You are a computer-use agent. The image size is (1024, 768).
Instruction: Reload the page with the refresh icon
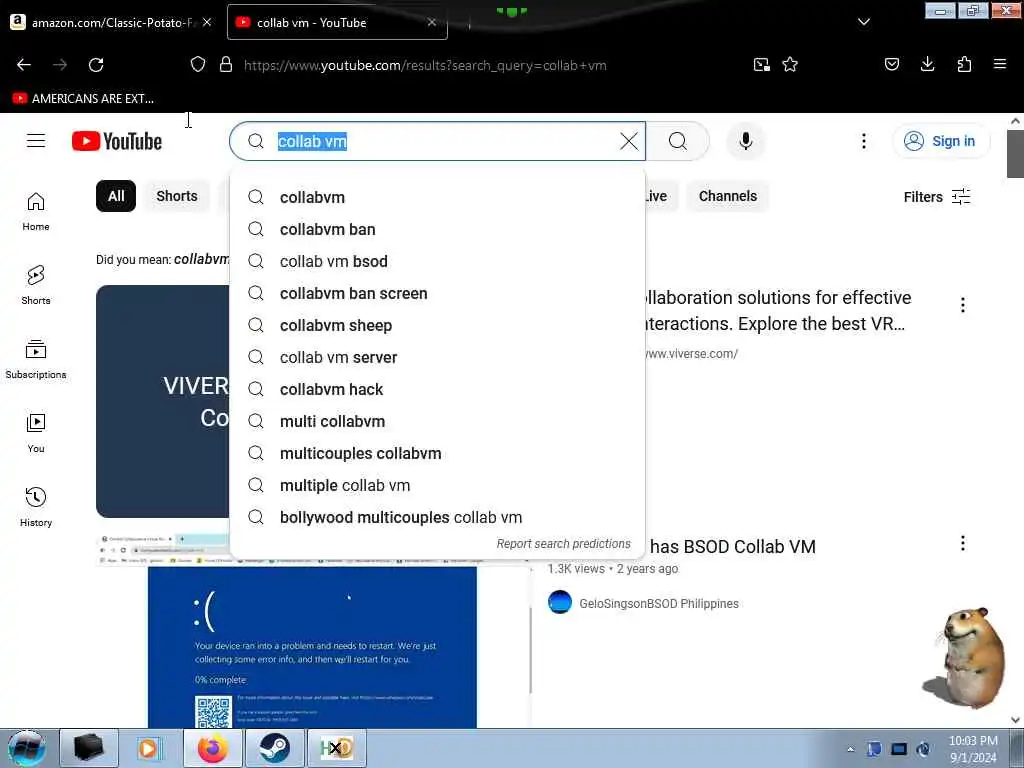(96, 65)
